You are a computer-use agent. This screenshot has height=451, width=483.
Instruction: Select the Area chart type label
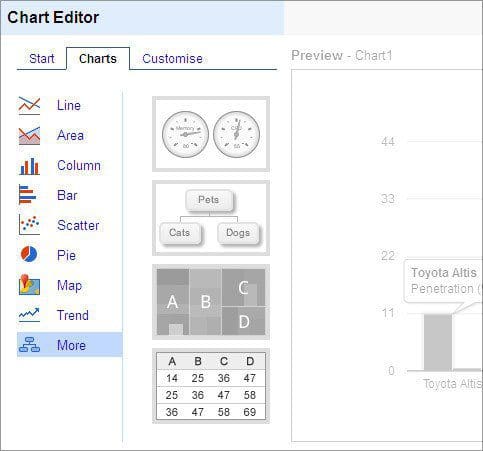click(70, 135)
